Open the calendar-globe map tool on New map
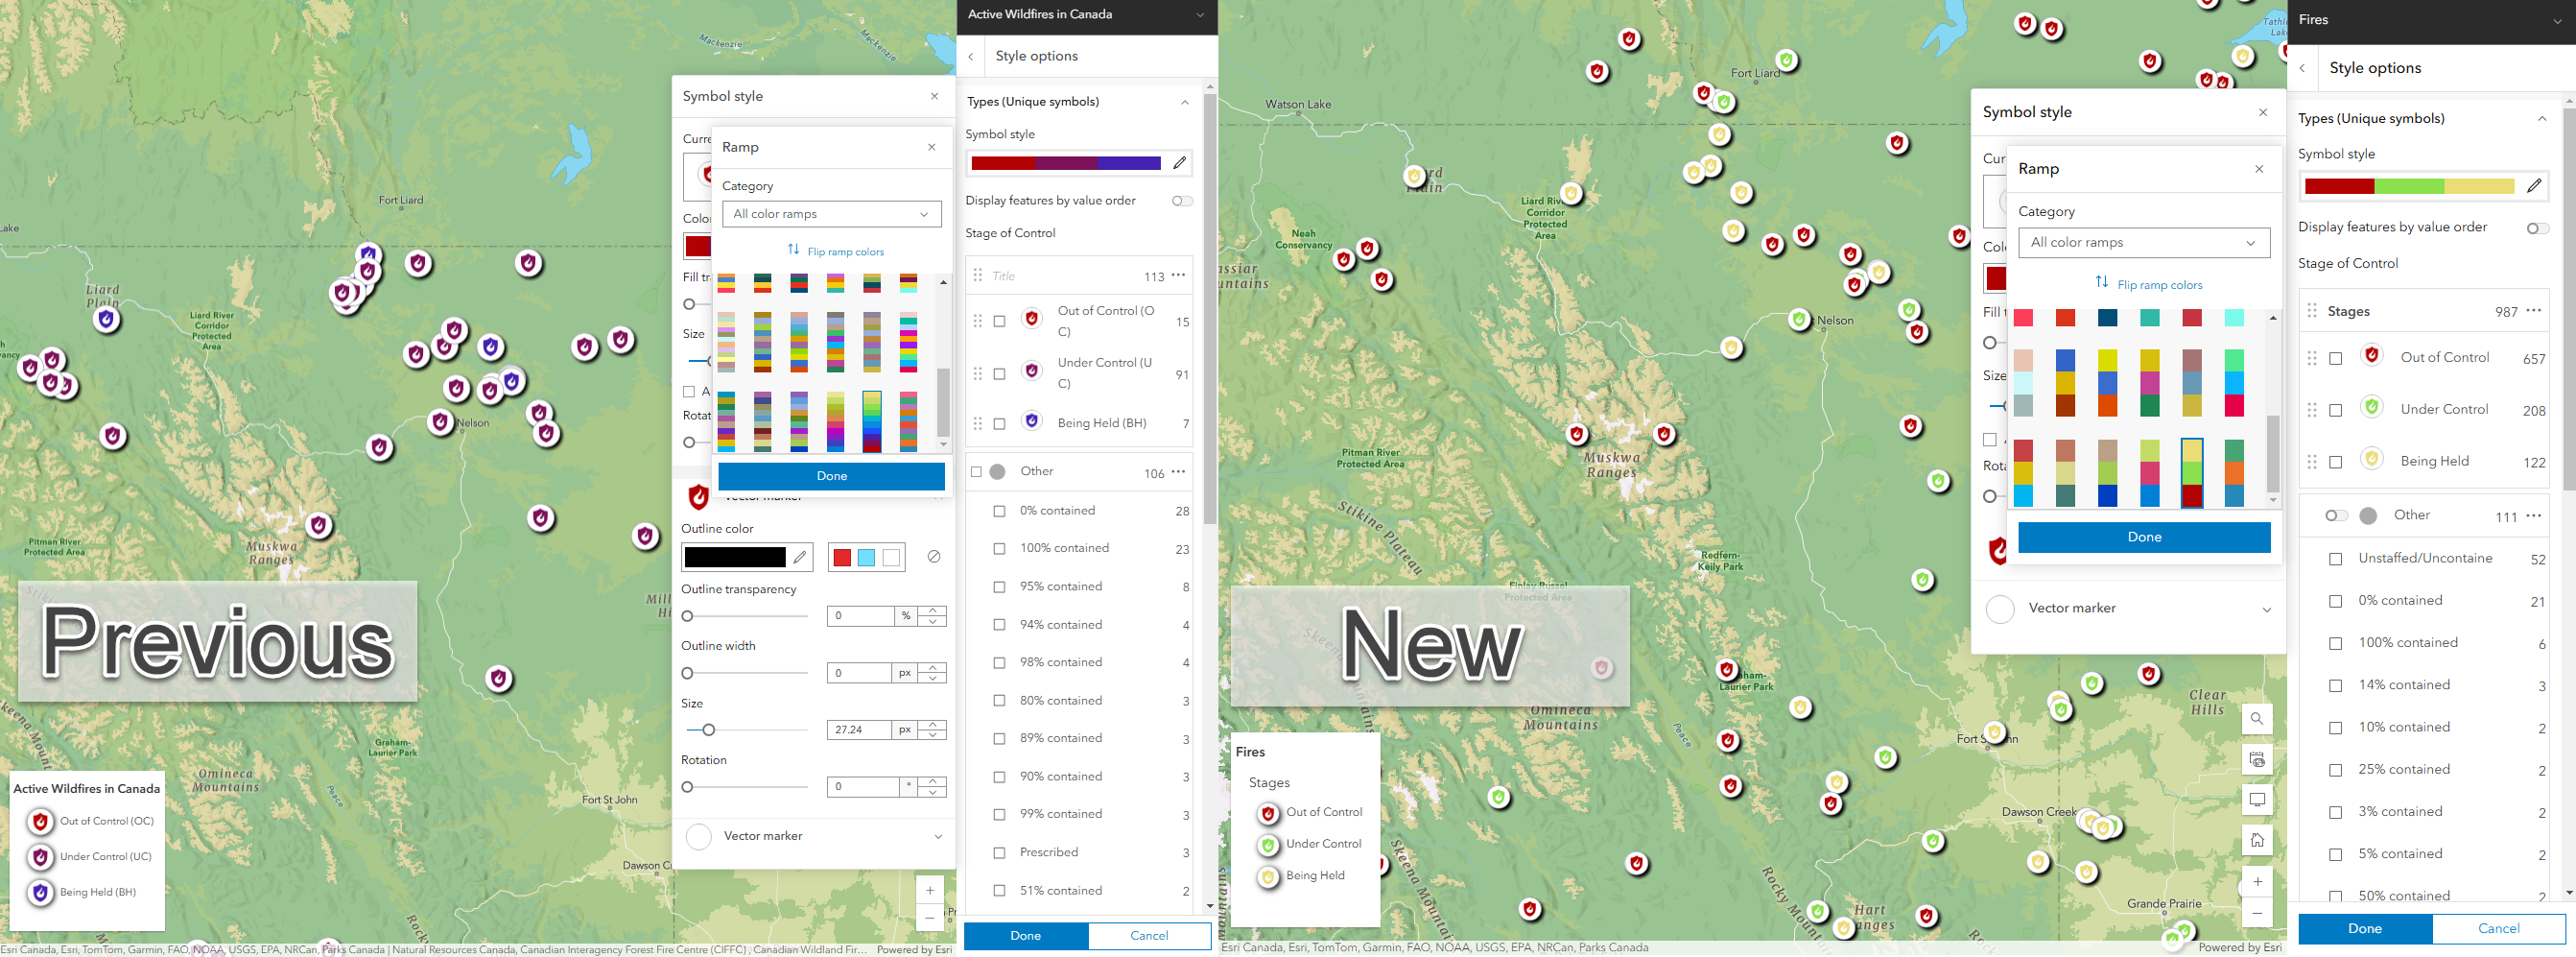The height and width of the screenshot is (957, 2576). [x=2257, y=759]
